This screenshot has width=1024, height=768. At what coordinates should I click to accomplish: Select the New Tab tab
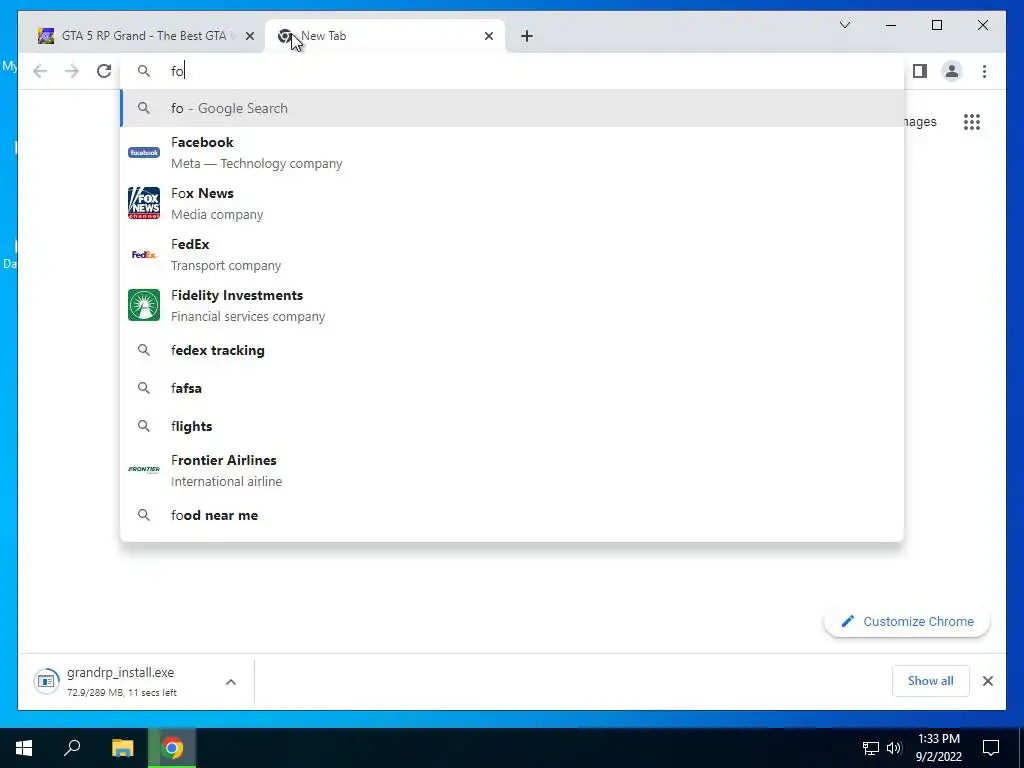[x=385, y=36]
